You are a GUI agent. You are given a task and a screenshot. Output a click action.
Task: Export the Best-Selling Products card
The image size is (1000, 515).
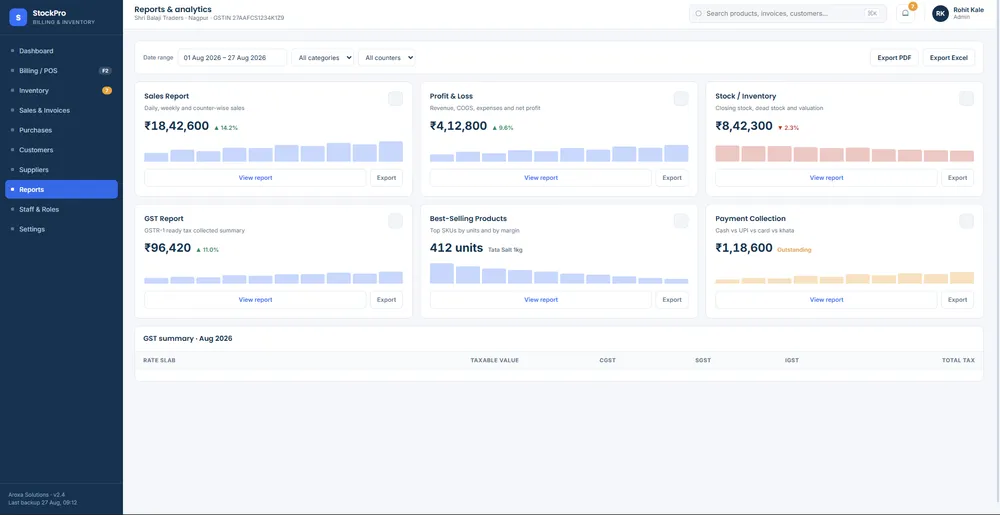672,300
